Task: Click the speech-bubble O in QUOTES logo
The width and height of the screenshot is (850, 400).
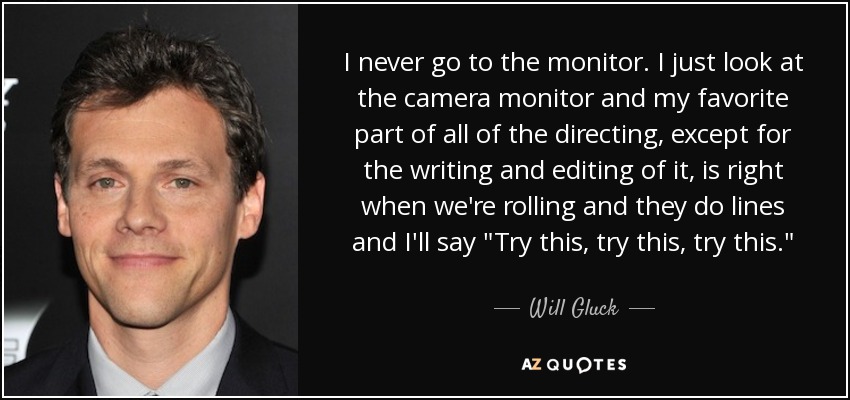Action: (x=585, y=365)
